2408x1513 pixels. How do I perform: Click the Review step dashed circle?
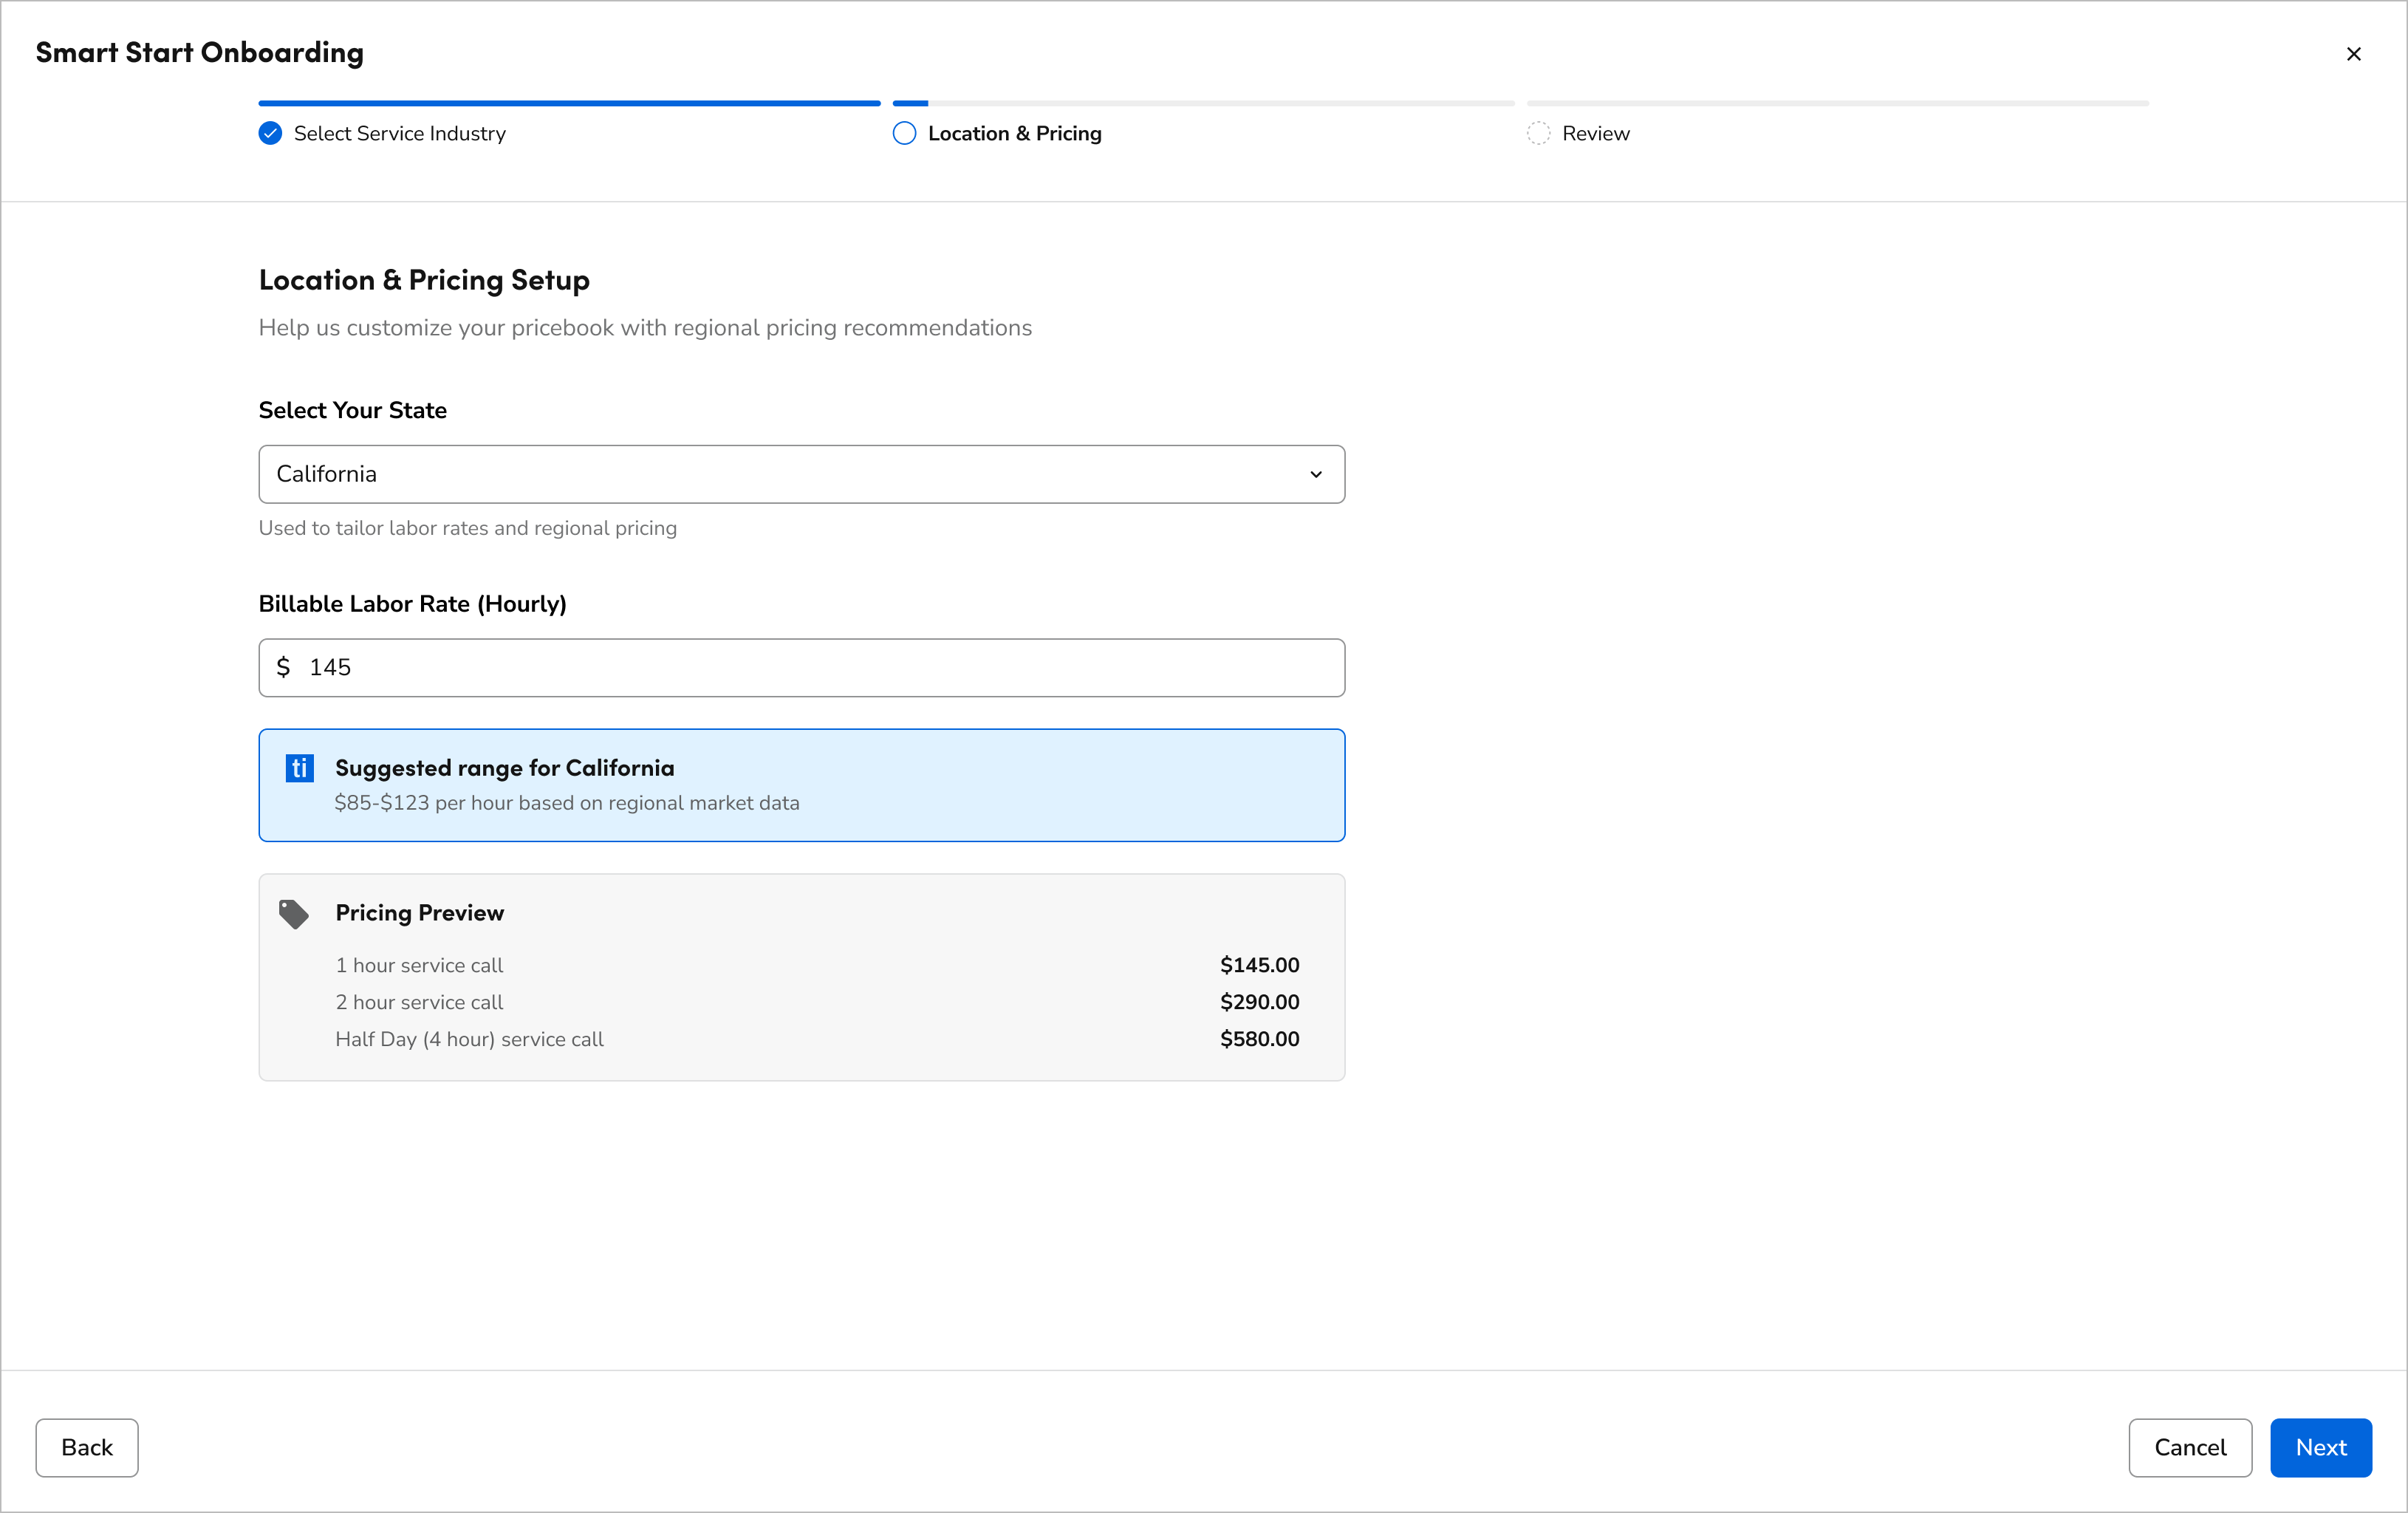(x=1538, y=133)
